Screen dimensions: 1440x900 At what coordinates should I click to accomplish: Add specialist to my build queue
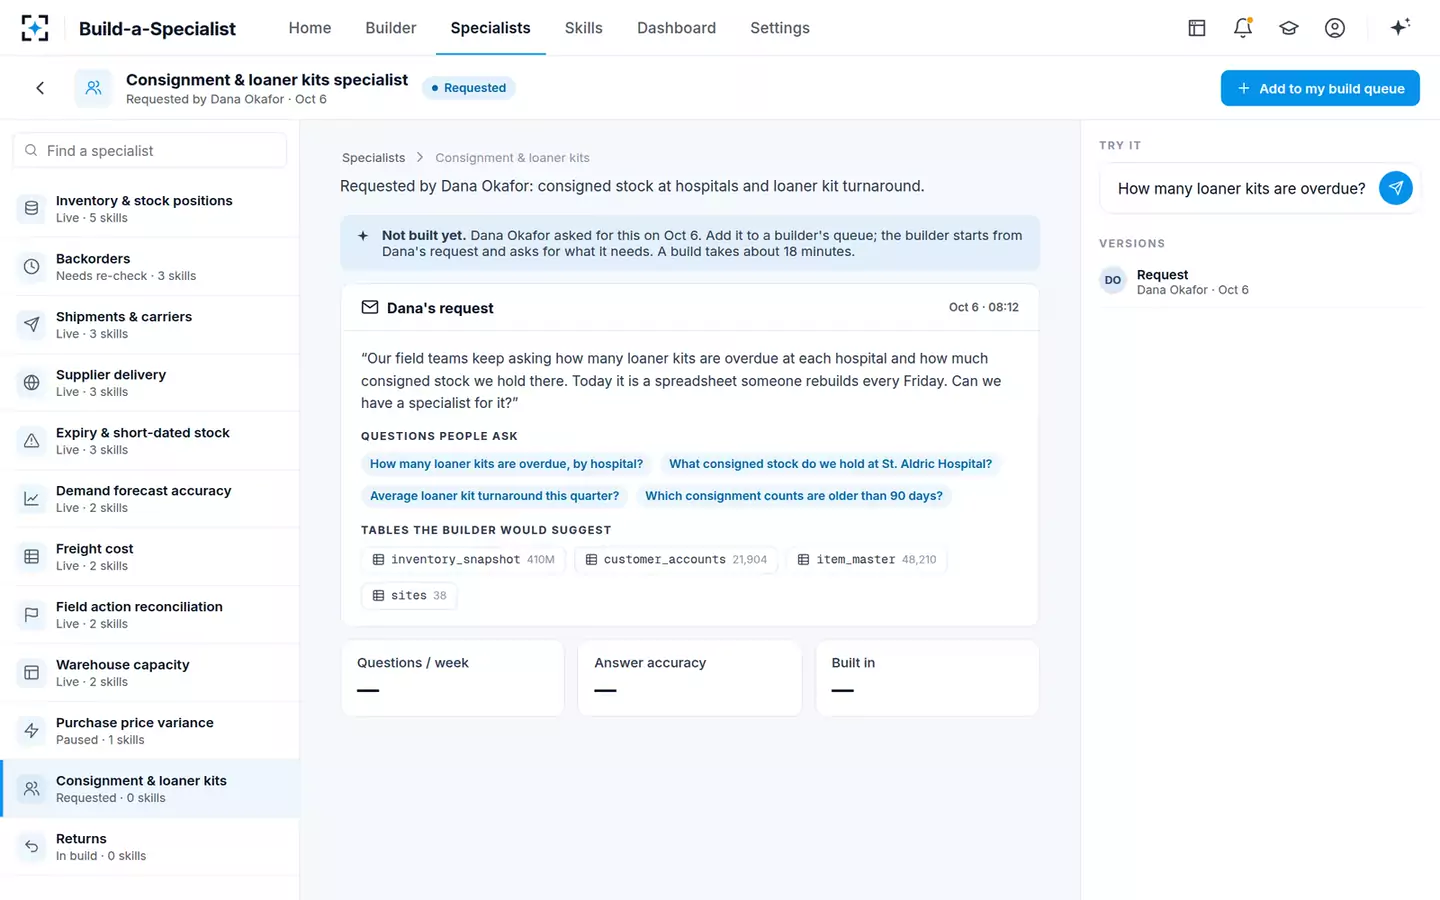pos(1320,88)
